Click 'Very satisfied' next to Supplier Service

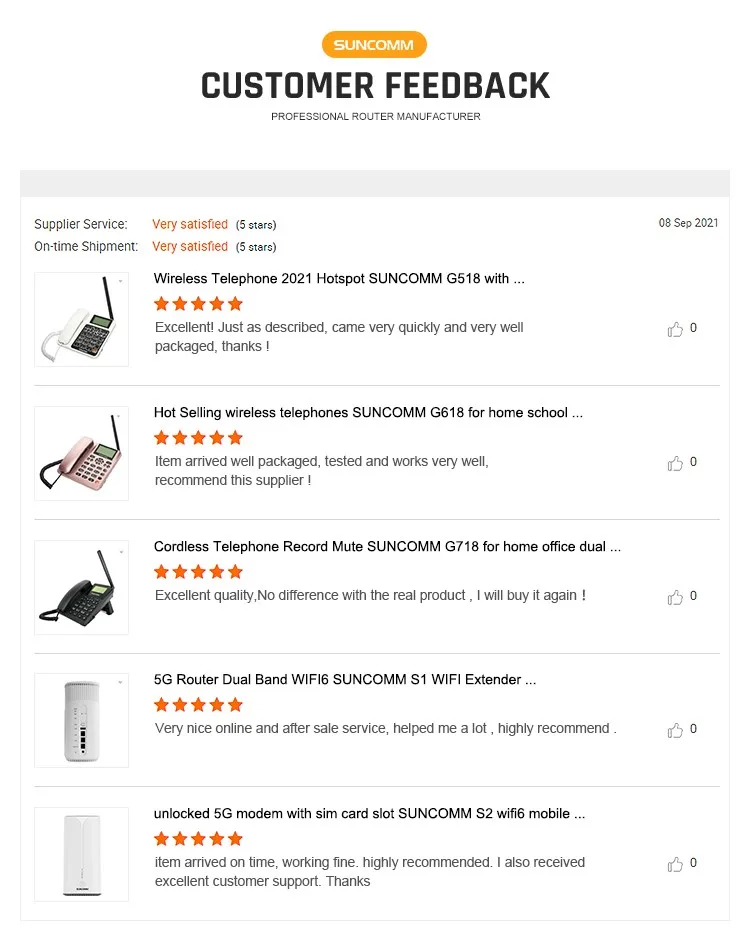click(190, 224)
